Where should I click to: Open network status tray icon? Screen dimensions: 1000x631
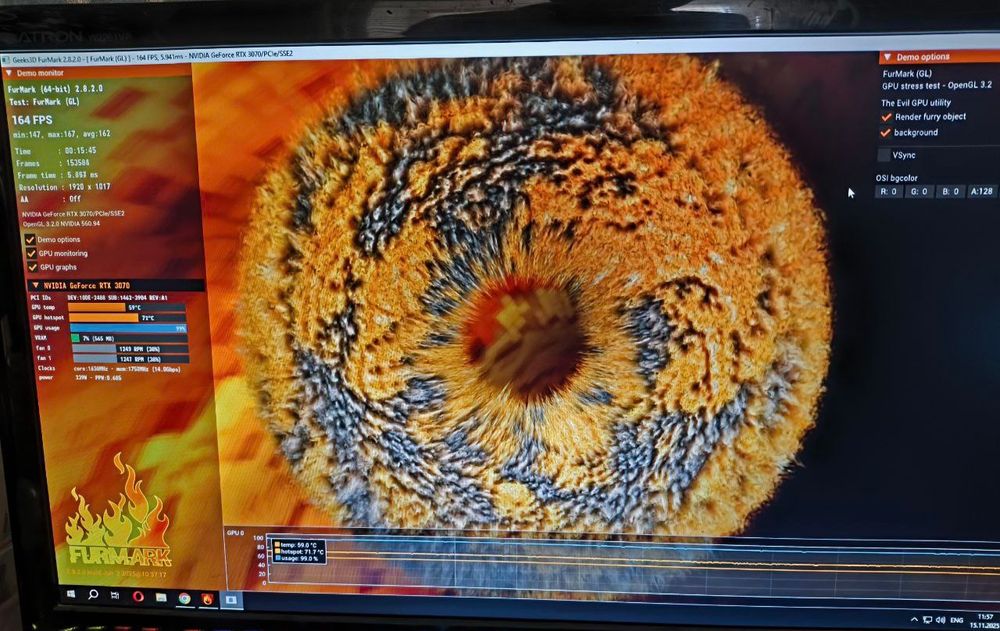point(927,620)
